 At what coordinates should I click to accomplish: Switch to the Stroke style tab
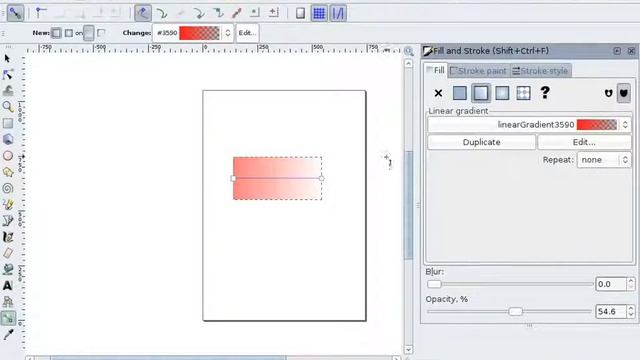540,71
